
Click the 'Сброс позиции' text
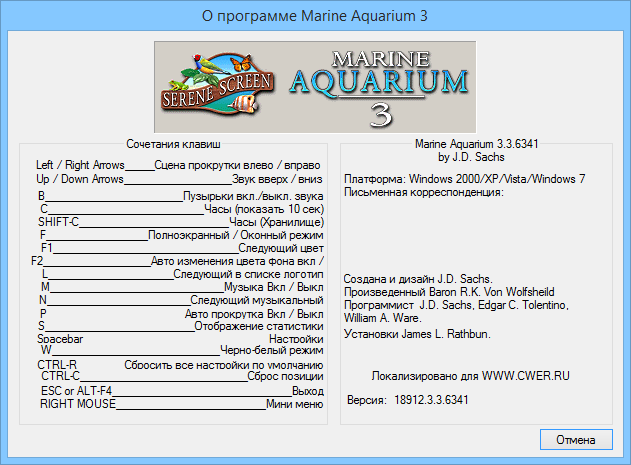(285, 376)
